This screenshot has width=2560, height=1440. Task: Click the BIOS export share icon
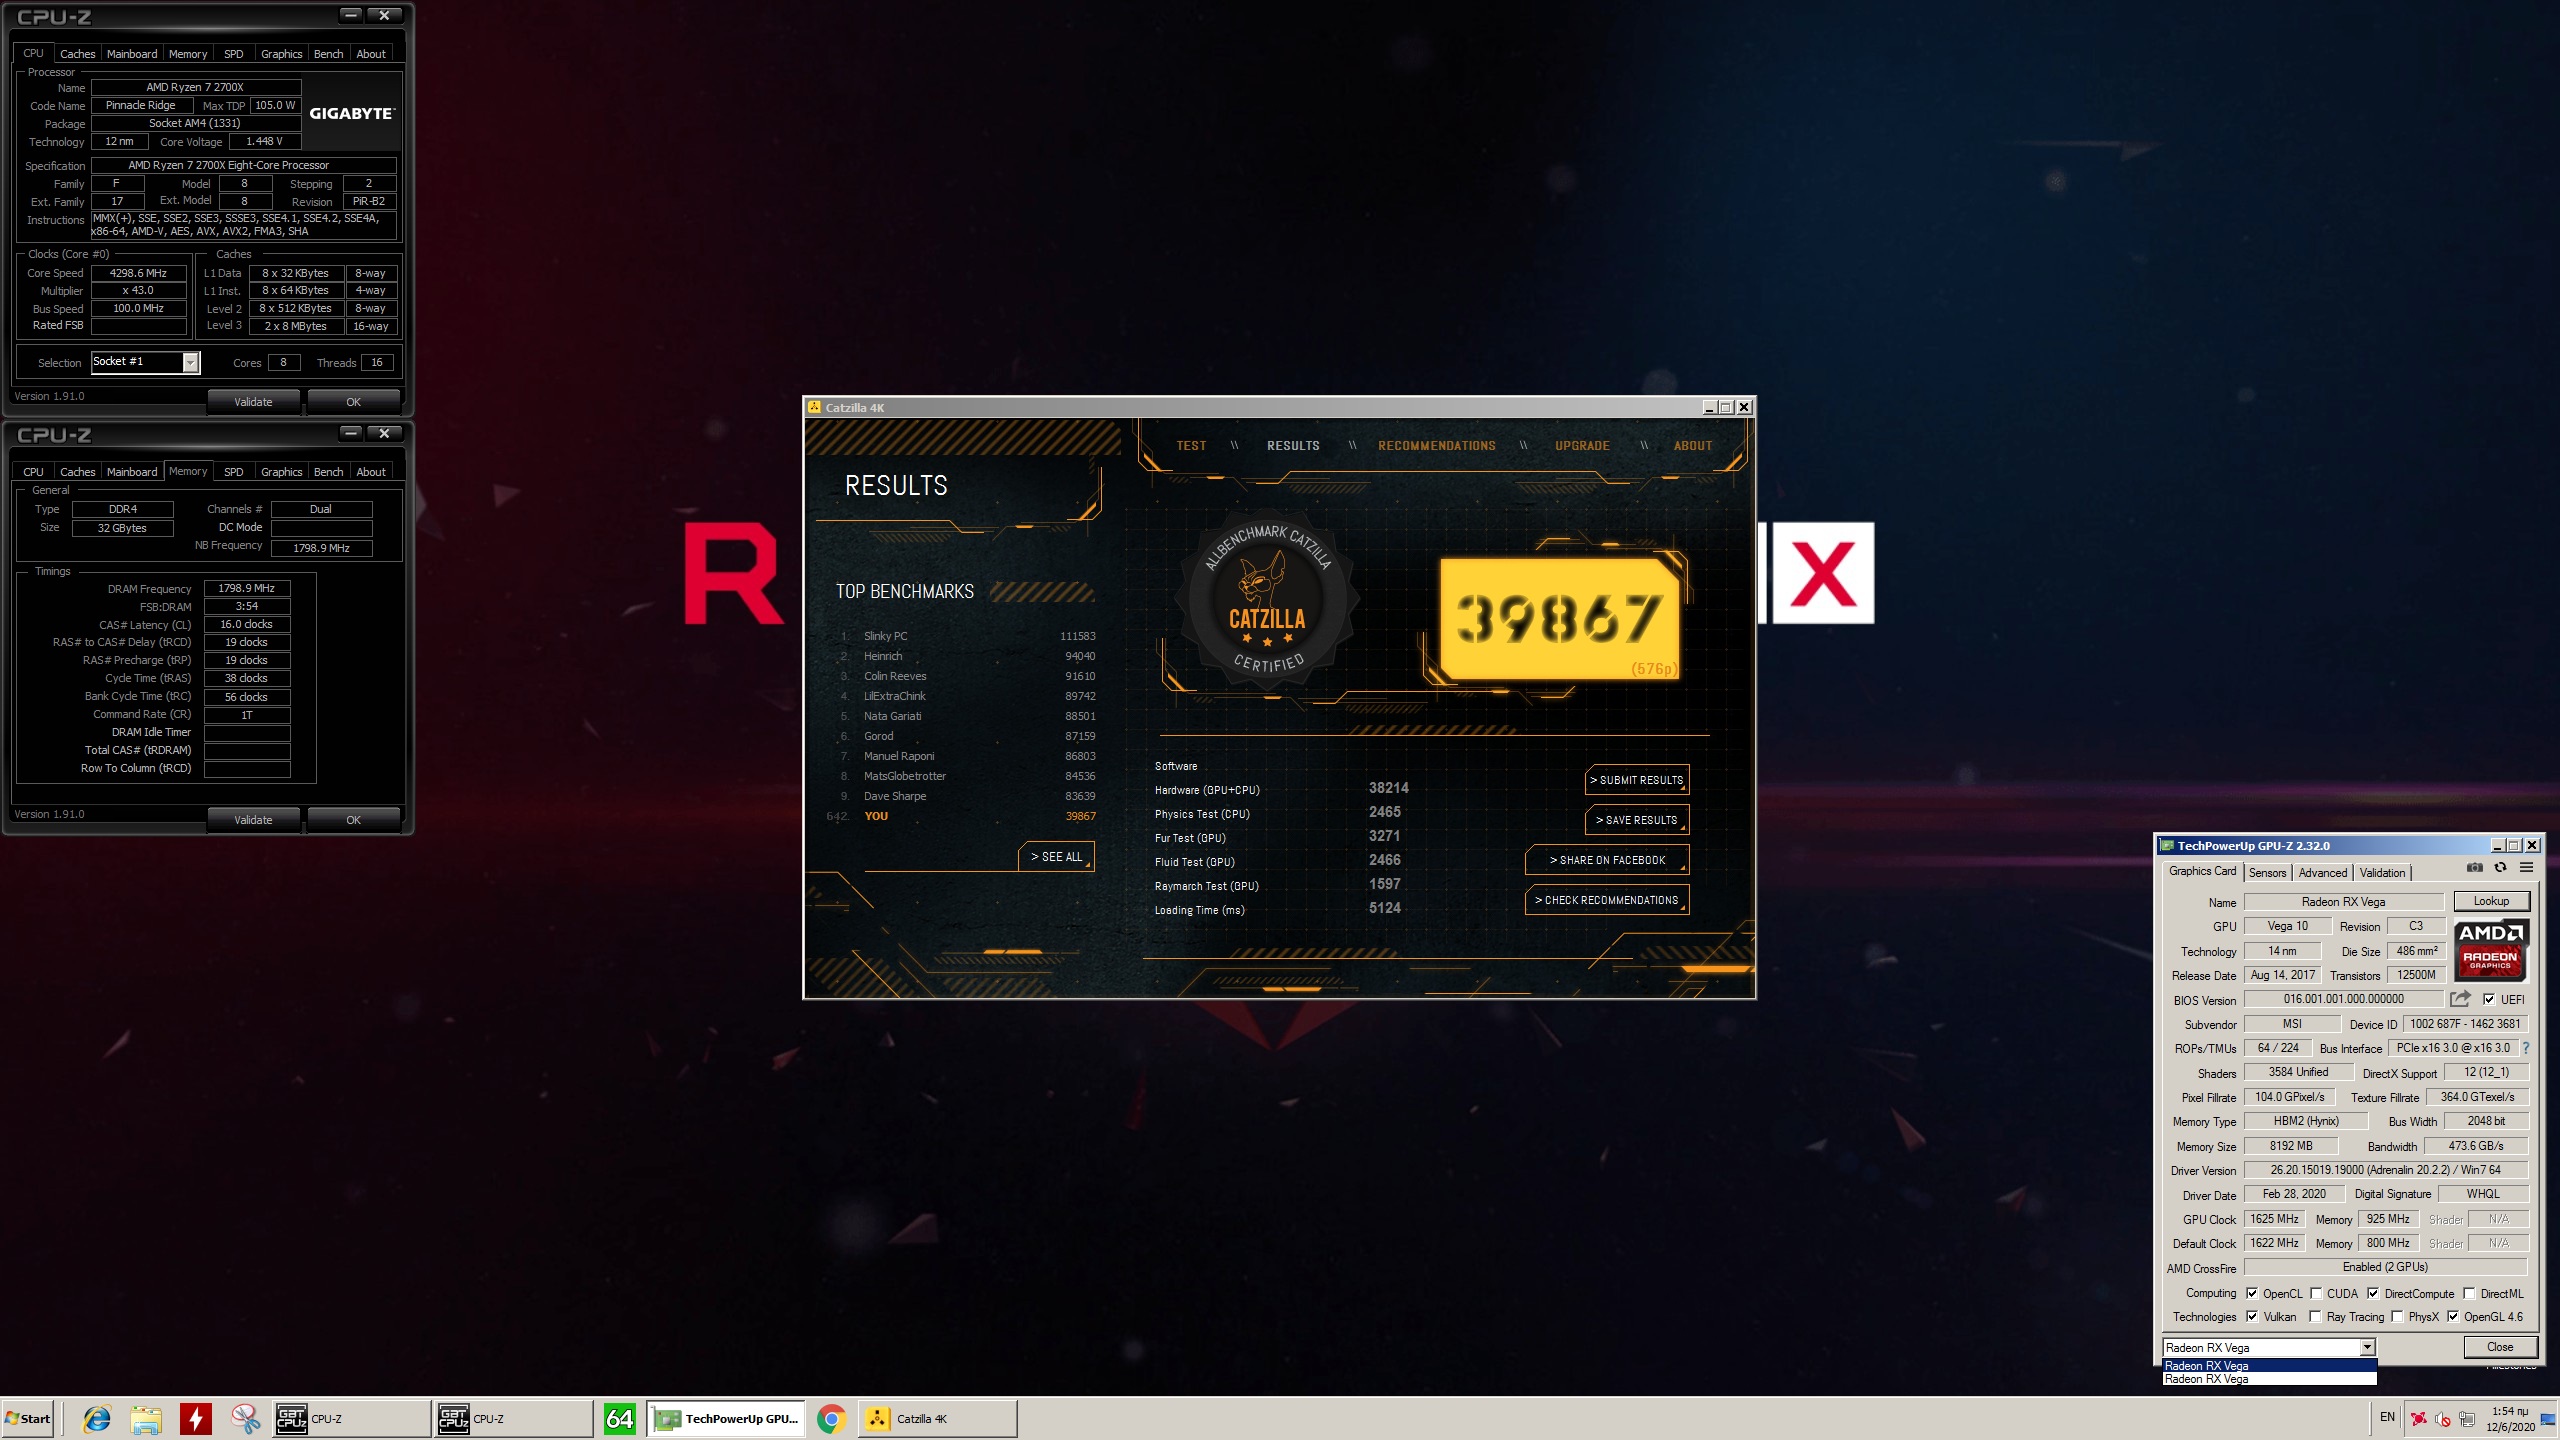pyautogui.click(x=2460, y=999)
